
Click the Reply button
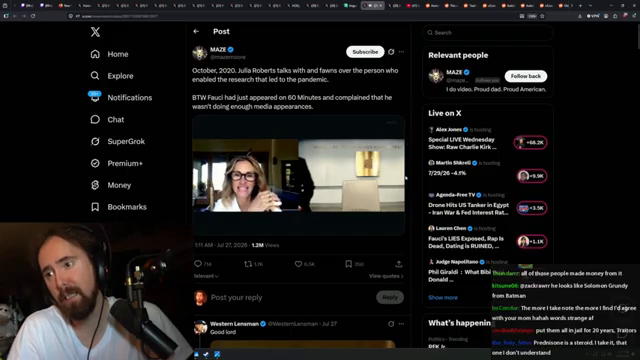pos(390,297)
